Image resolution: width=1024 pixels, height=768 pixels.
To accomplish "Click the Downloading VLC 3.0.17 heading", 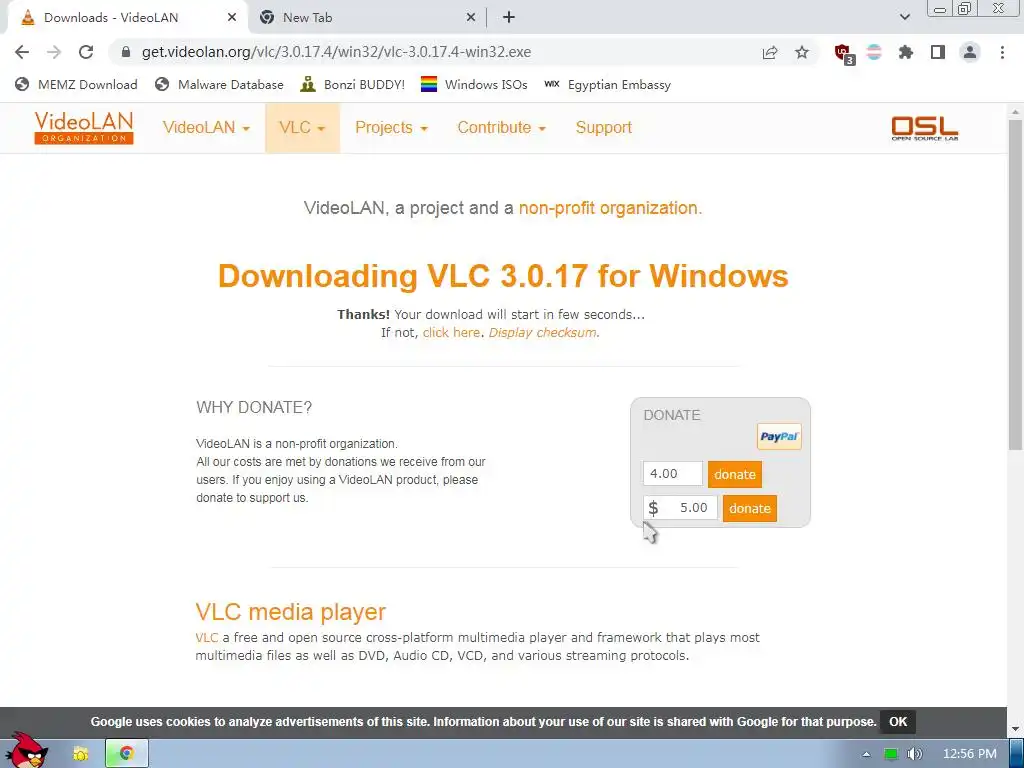I will [503, 276].
